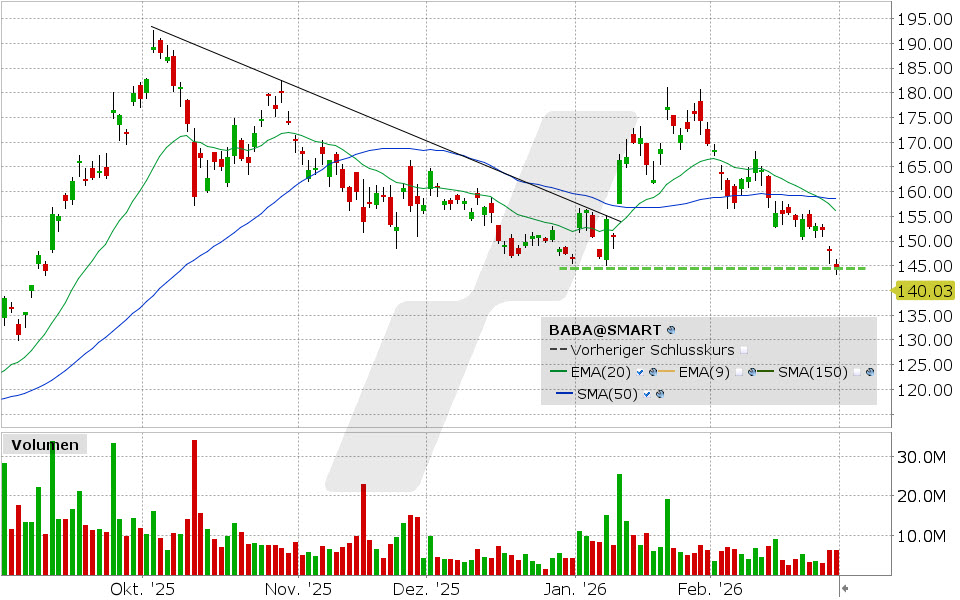960x600 pixels.
Task: Uncheck the SMA(50) checkbox
Action: tap(646, 394)
